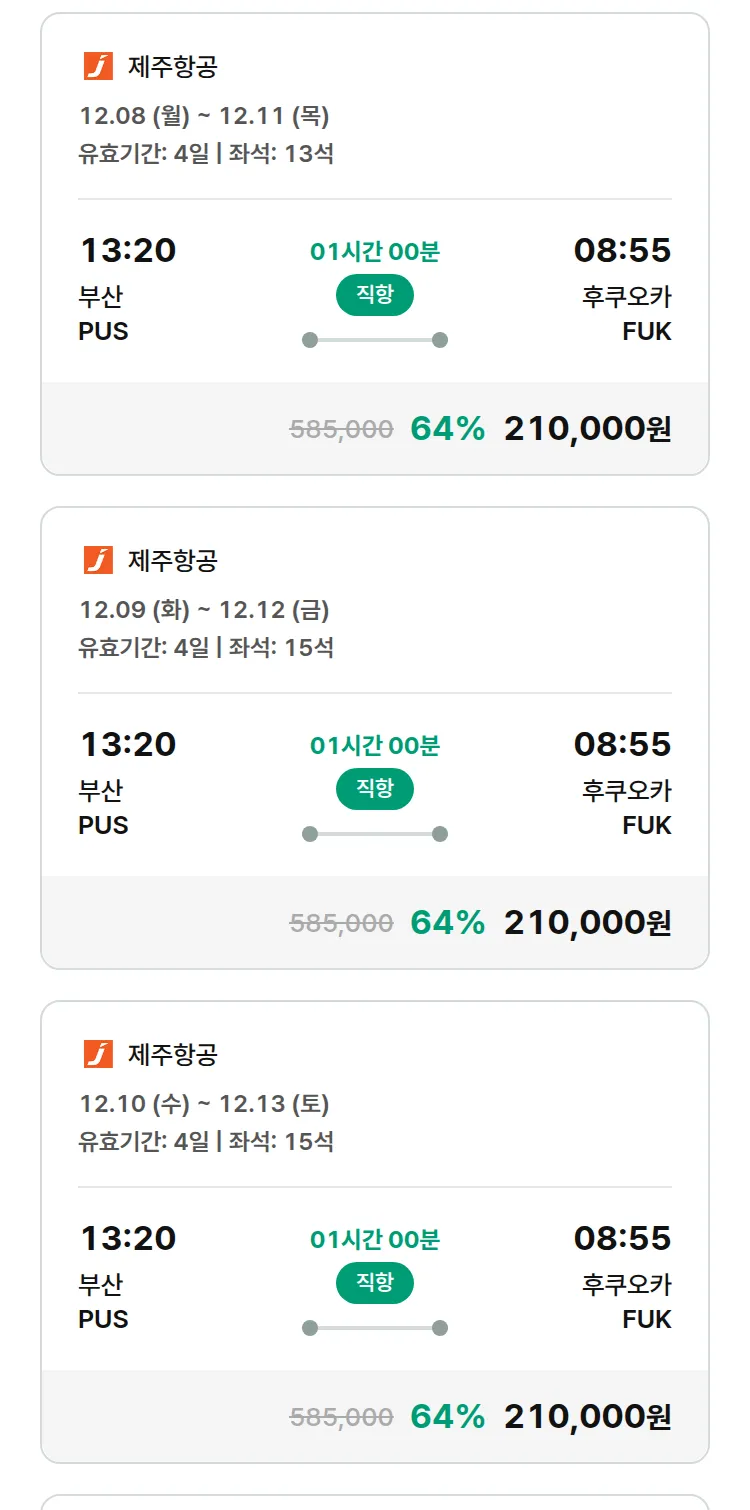
Task: Click 직항 badge on the 12.10 flight
Action: point(374,1283)
